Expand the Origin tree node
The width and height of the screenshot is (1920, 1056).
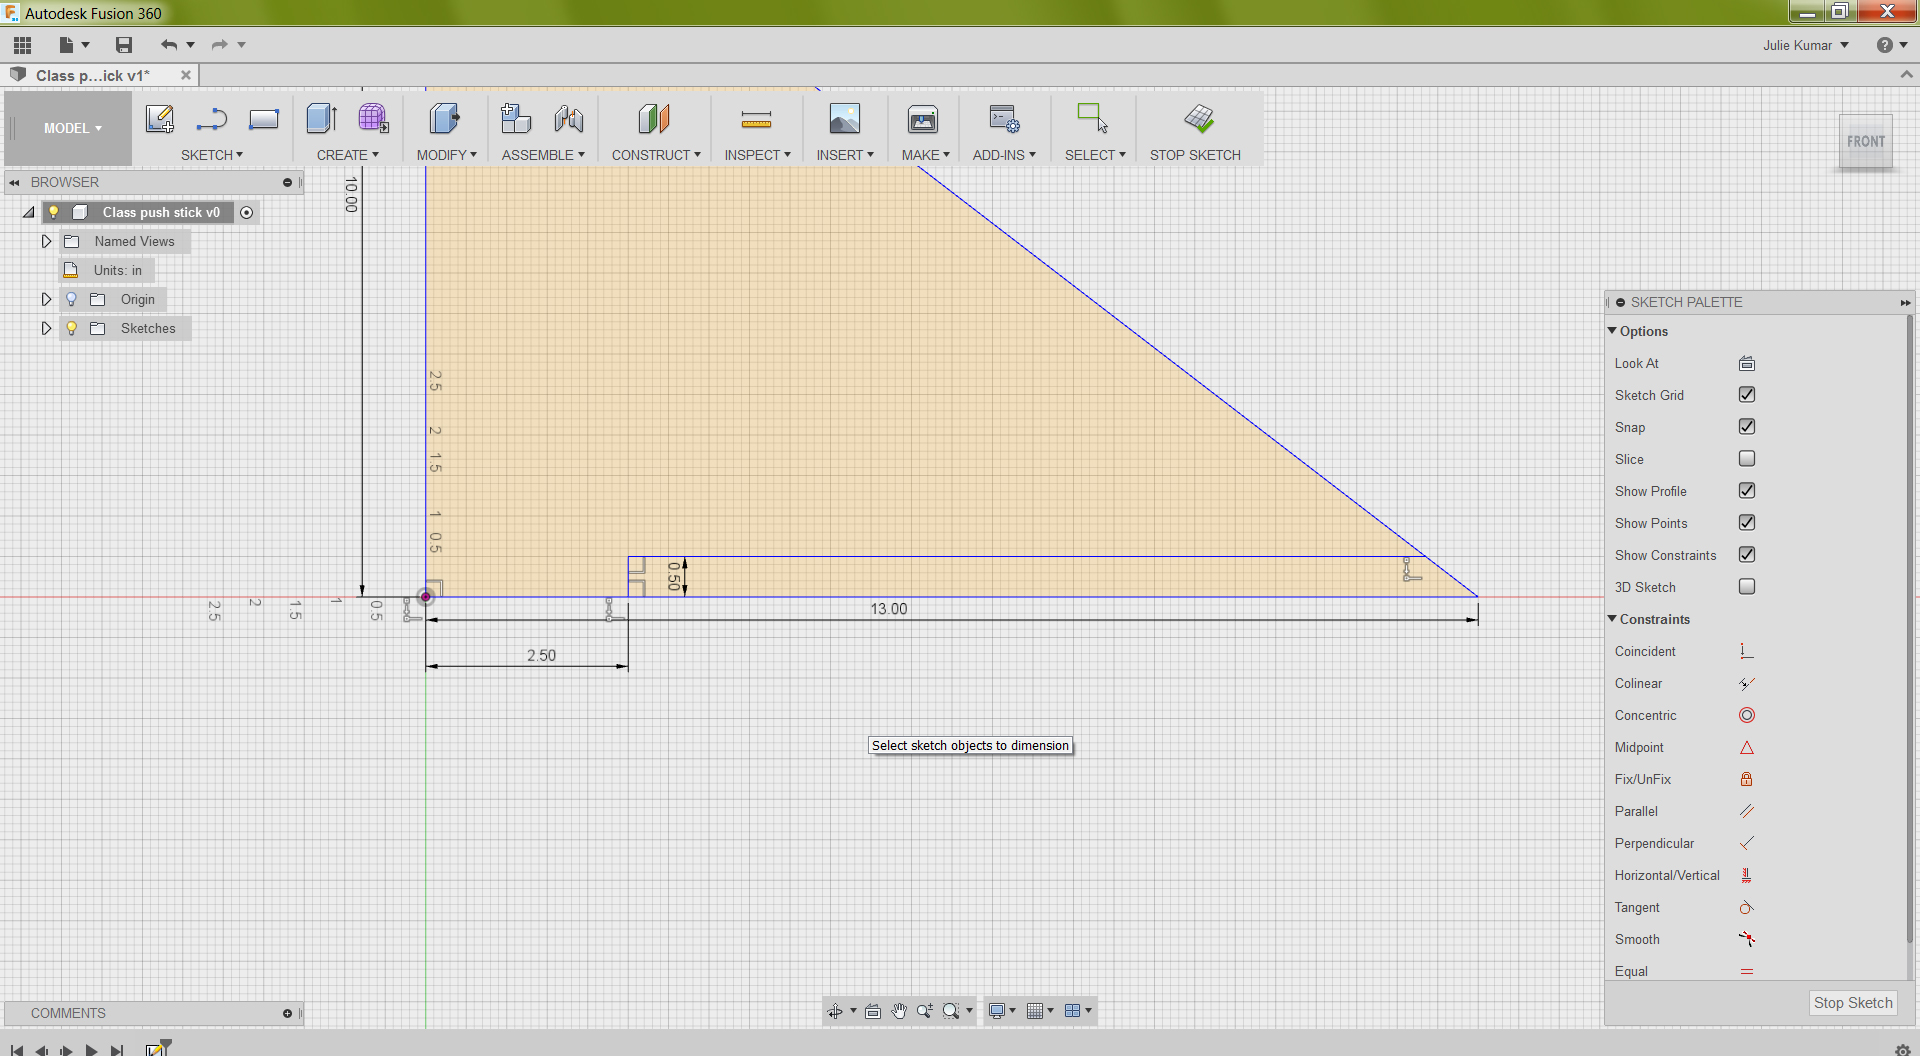click(46, 299)
